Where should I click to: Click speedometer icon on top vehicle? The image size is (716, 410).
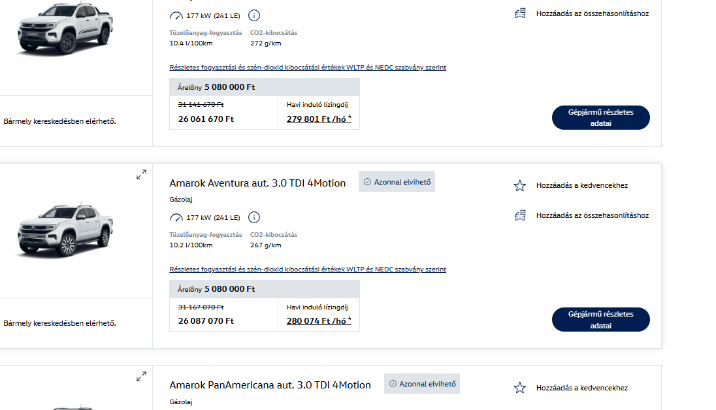click(x=176, y=16)
